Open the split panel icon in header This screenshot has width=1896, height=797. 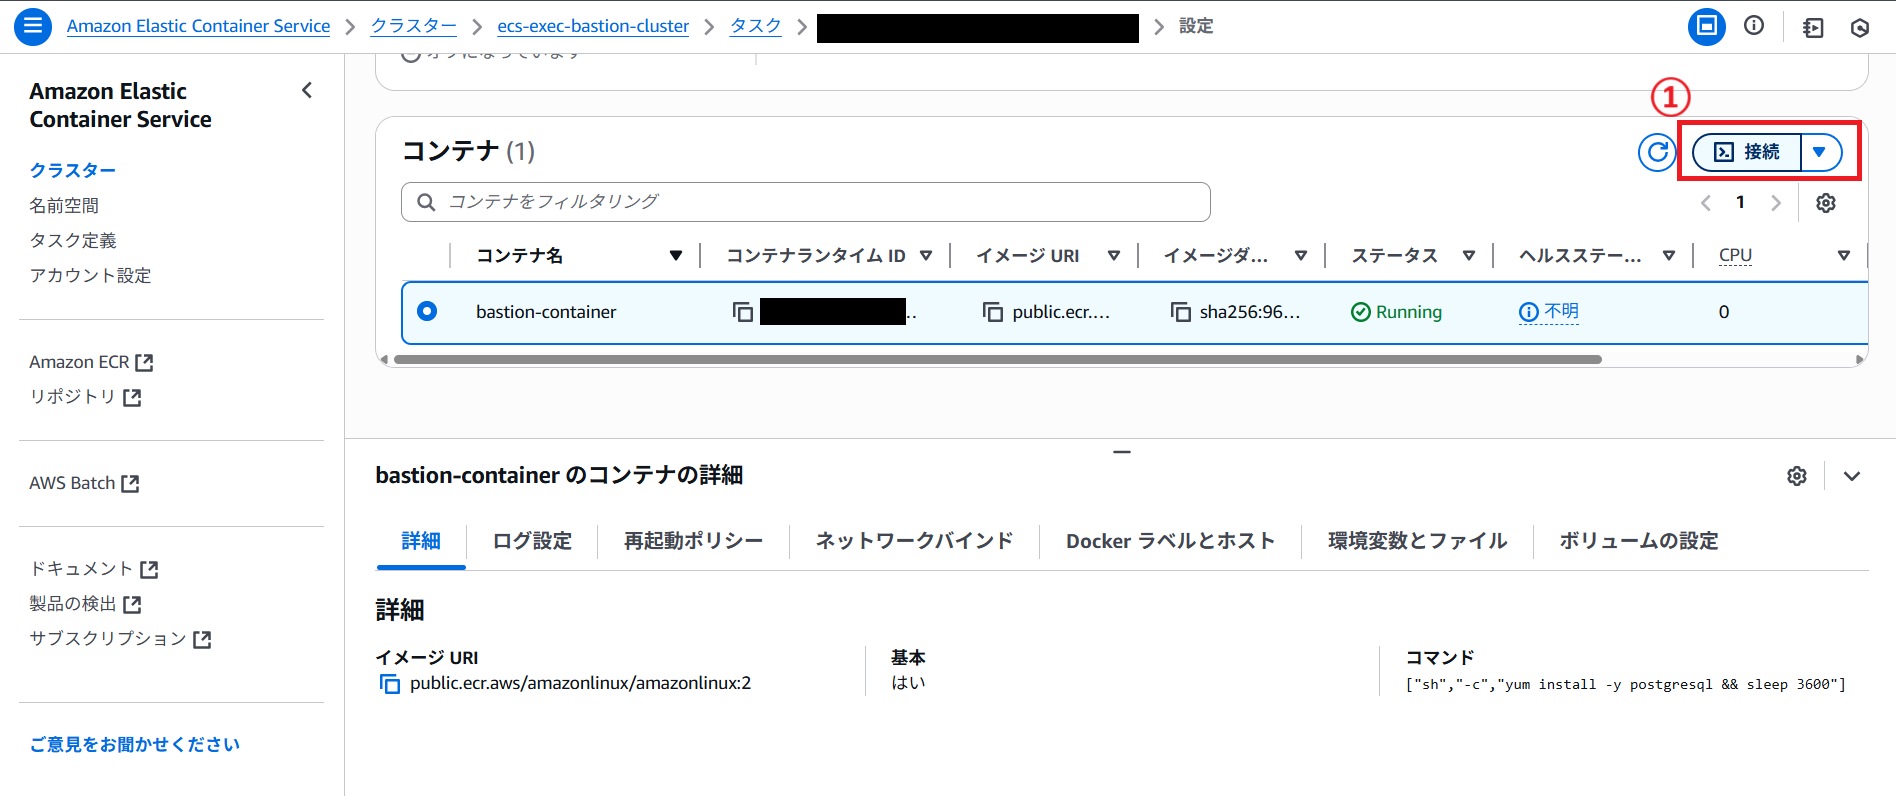point(1707,26)
